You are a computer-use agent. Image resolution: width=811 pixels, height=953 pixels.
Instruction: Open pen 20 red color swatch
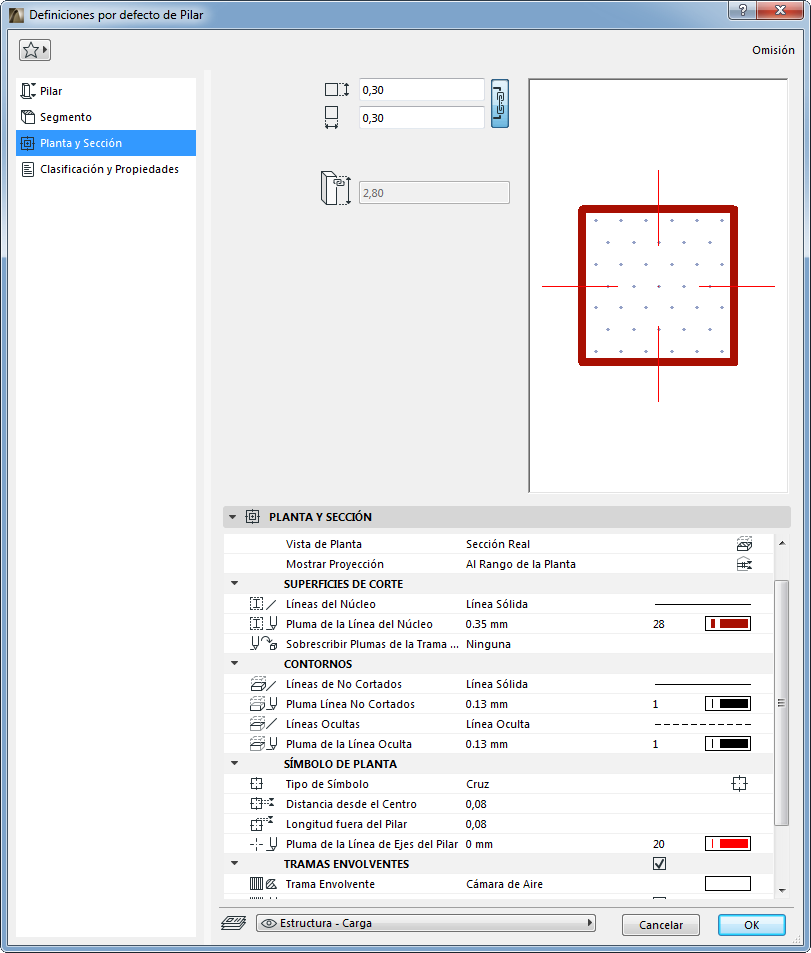[728, 844]
